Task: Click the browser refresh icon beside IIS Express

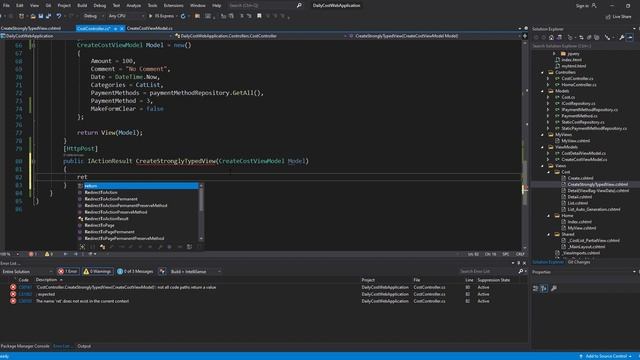Action: [183, 16]
